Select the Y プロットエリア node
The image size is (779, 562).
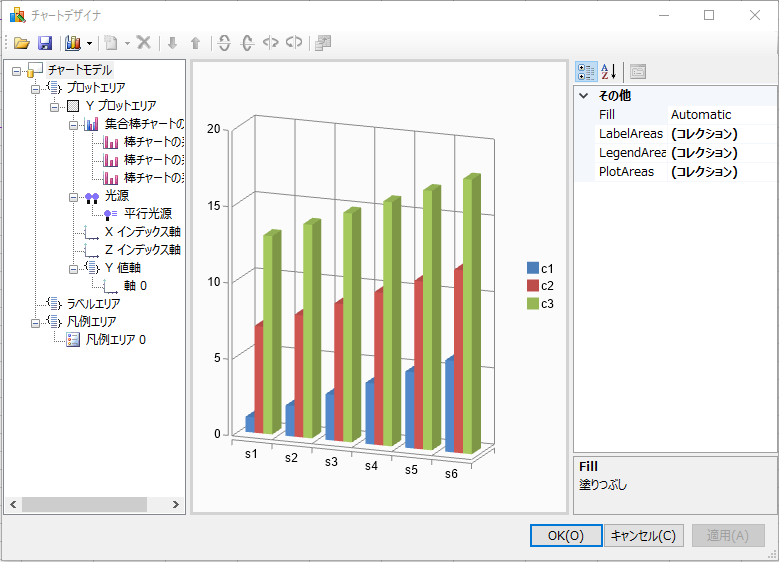point(120,106)
